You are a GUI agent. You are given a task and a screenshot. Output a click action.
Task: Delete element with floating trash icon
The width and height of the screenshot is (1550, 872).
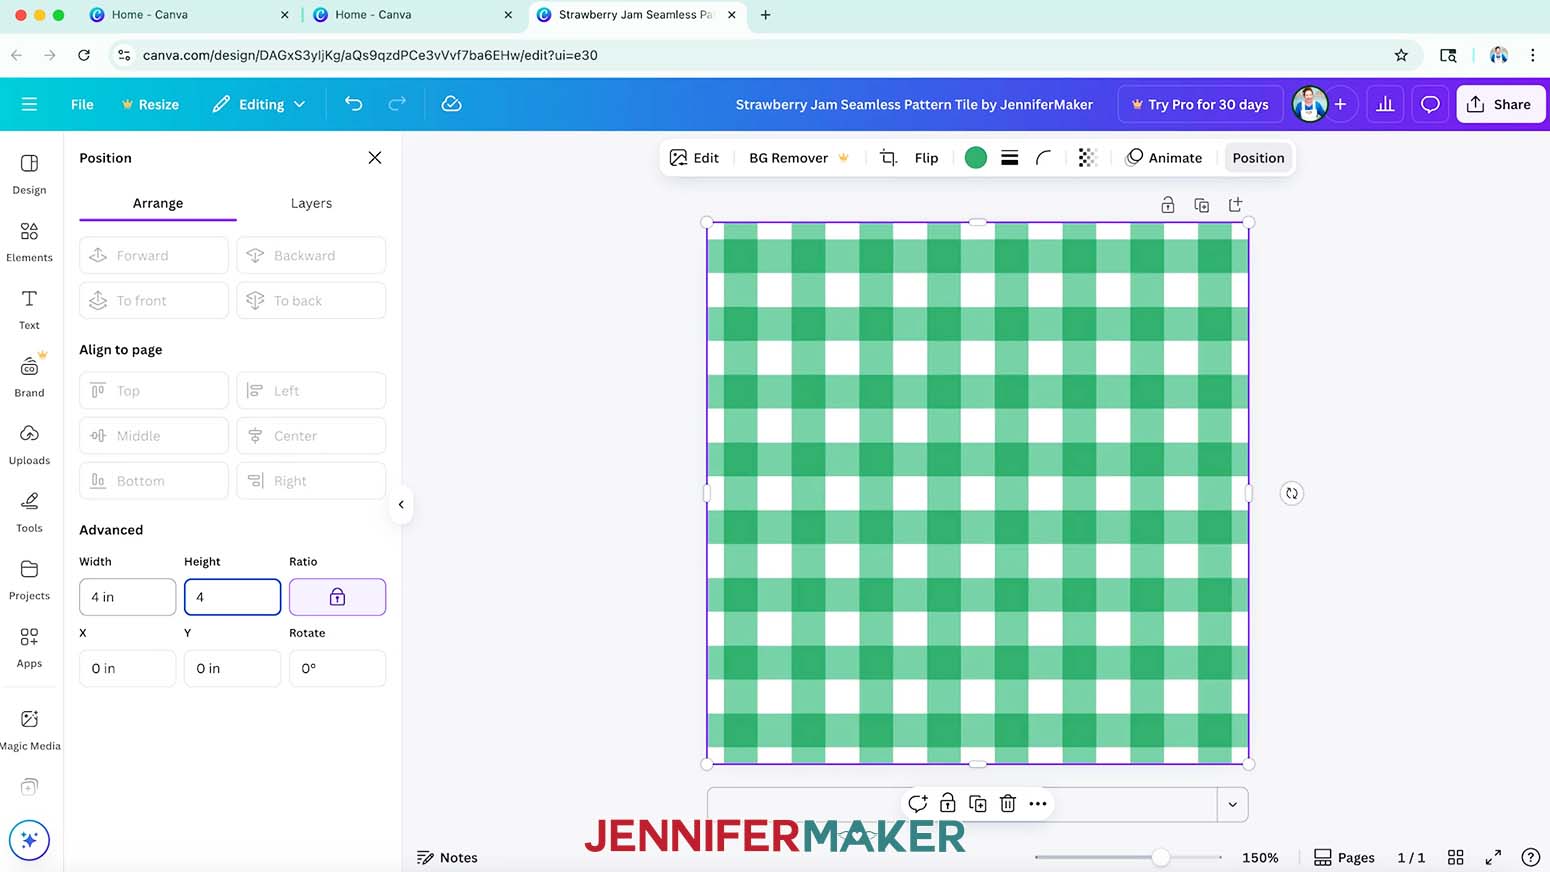[1008, 803]
